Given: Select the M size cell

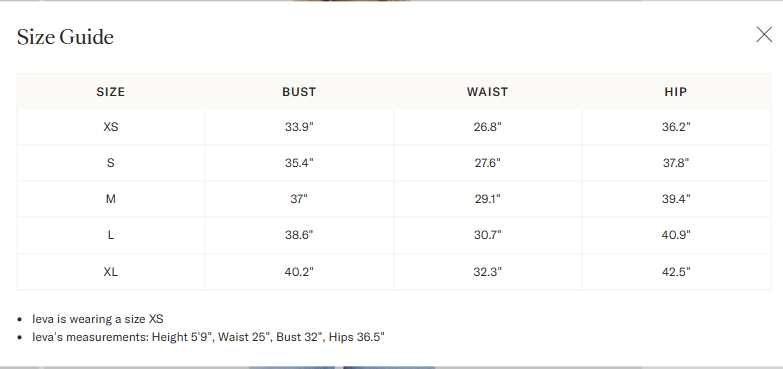Looking at the screenshot, I should pos(111,199).
